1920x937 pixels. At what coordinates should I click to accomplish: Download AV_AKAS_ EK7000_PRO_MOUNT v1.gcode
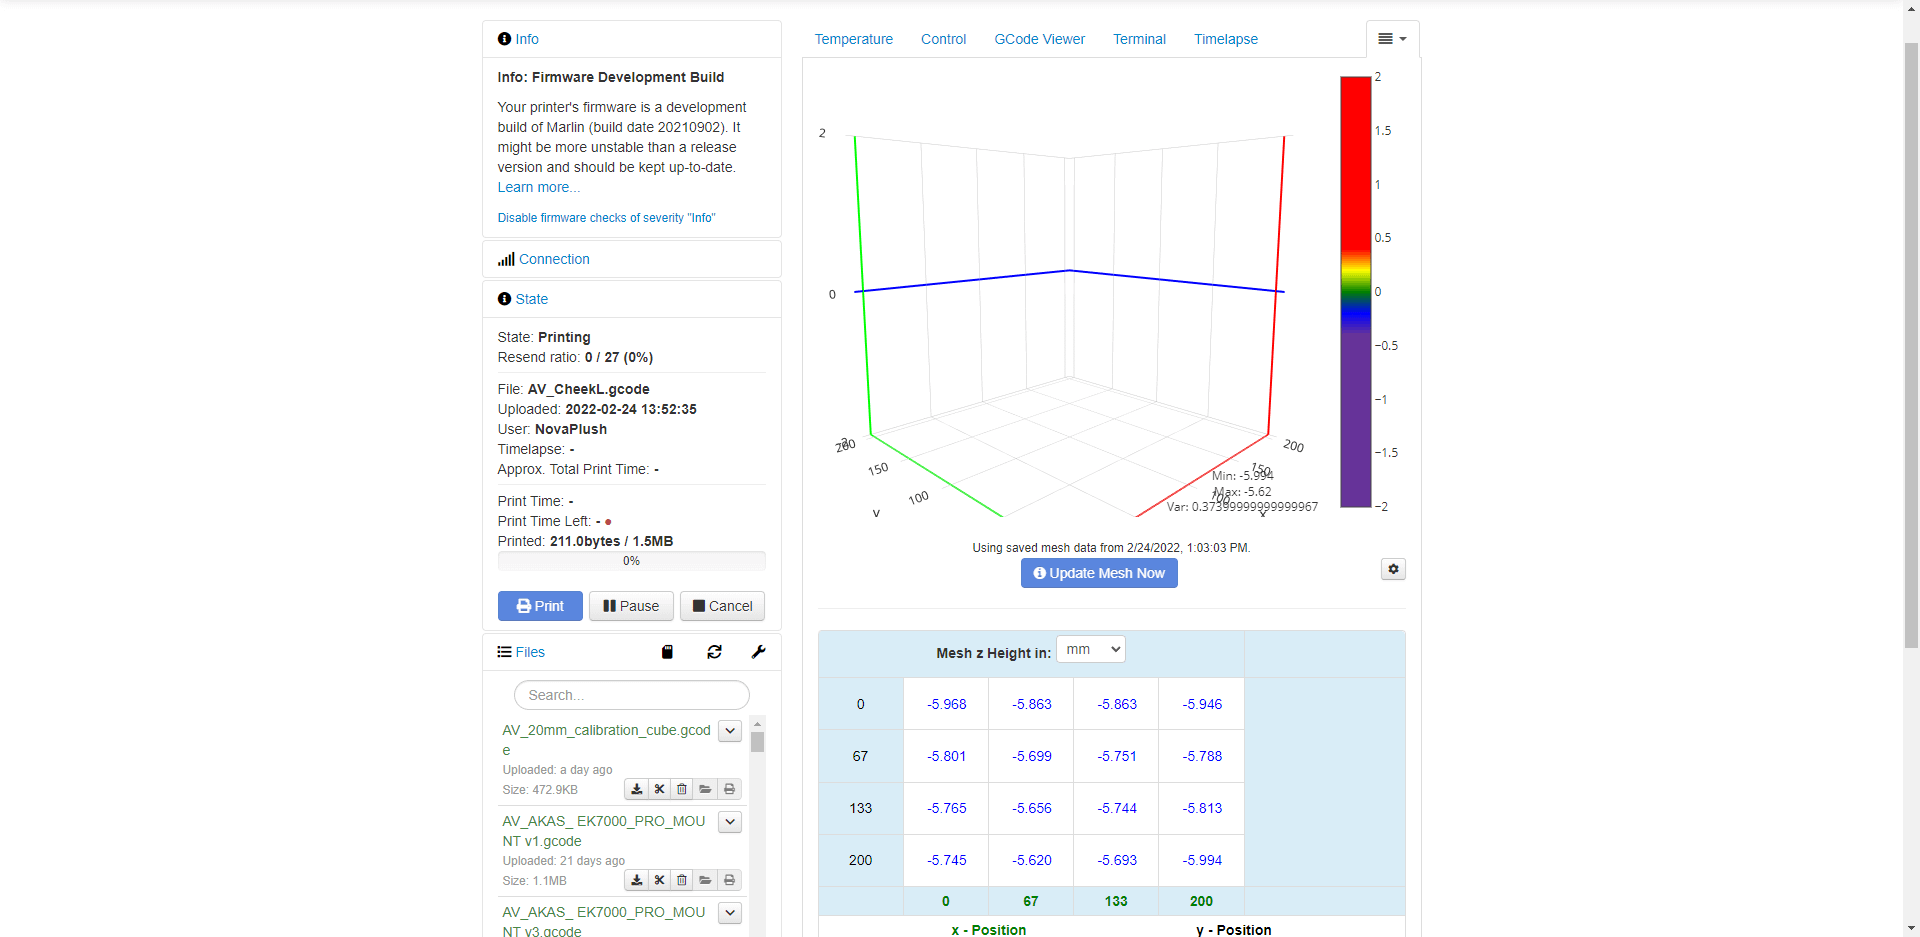[x=636, y=880]
